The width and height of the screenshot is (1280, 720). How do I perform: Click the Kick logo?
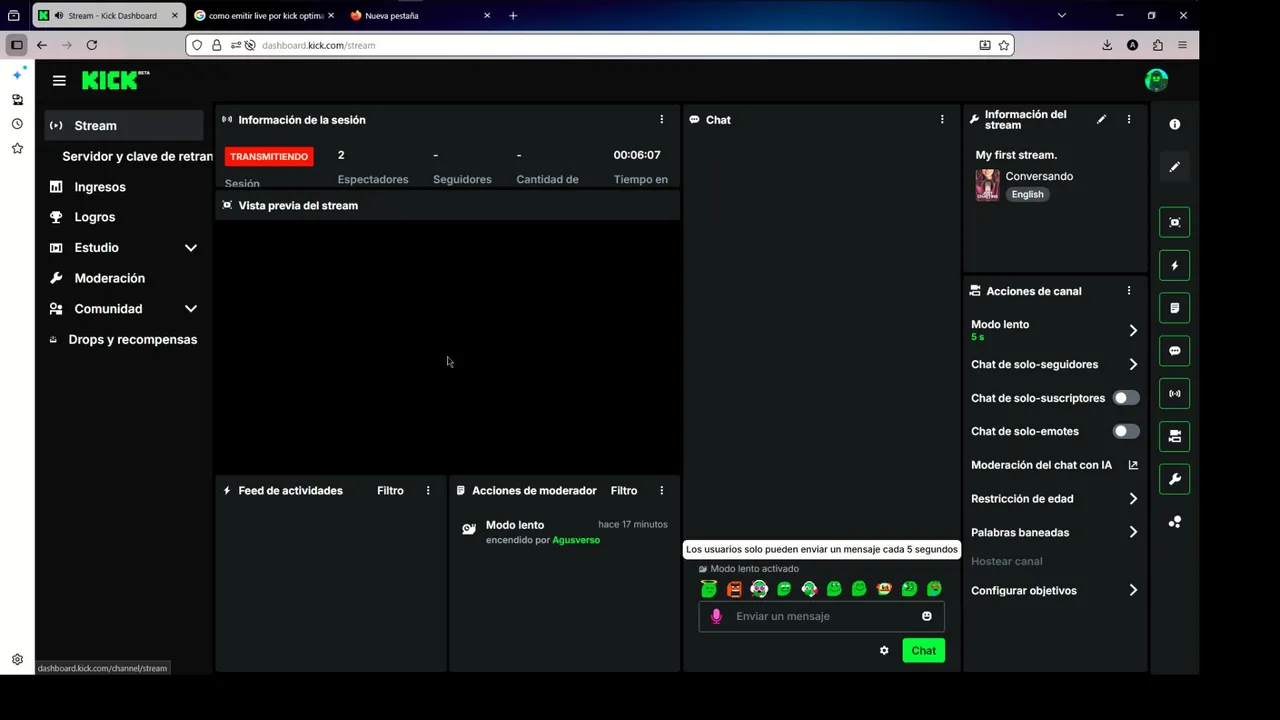pos(115,80)
